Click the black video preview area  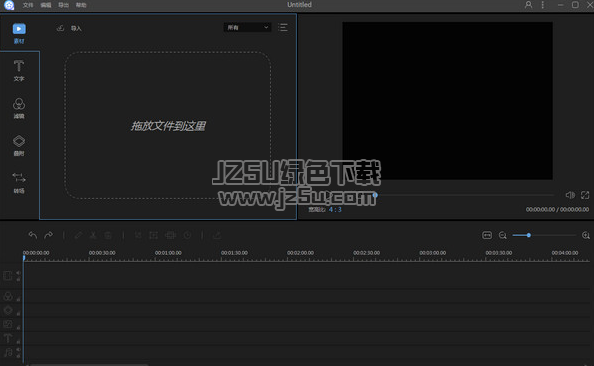click(x=447, y=101)
